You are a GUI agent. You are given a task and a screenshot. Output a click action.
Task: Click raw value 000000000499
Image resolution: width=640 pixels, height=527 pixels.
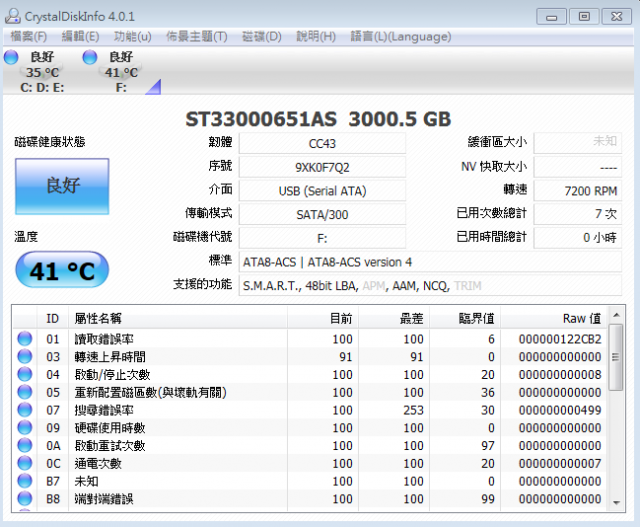pos(560,410)
